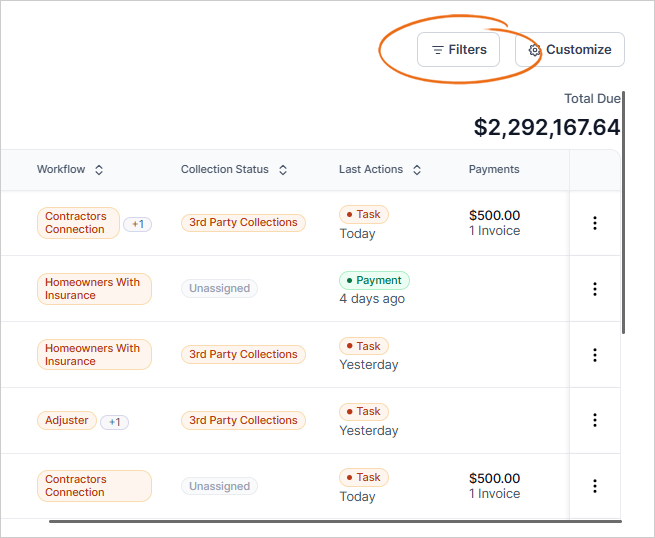Click the green Payment action tag
The width and height of the screenshot is (655, 538).
374,280
